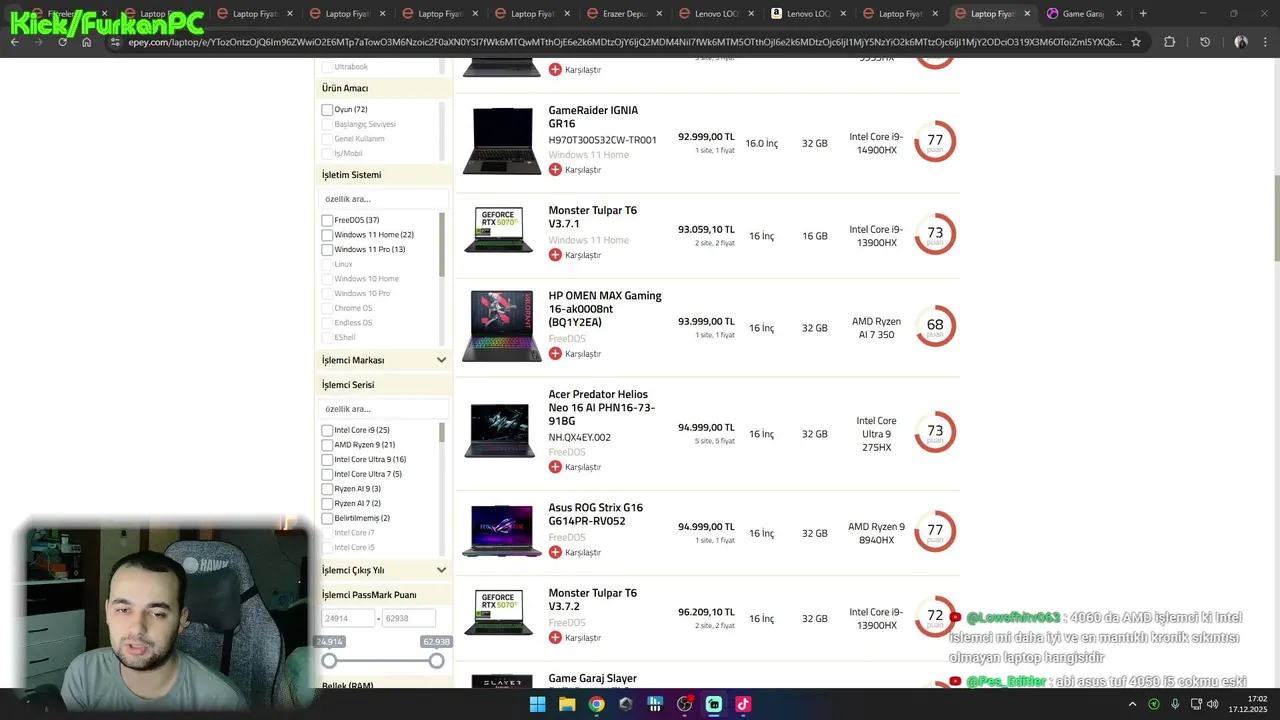Show hidden system tray icons
Viewport: 1280px width, 720px height.
pos(1132,704)
